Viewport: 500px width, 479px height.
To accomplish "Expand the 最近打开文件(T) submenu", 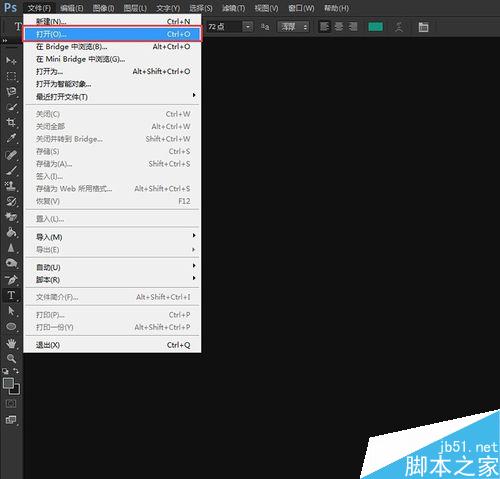I will click(x=112, y=97).
